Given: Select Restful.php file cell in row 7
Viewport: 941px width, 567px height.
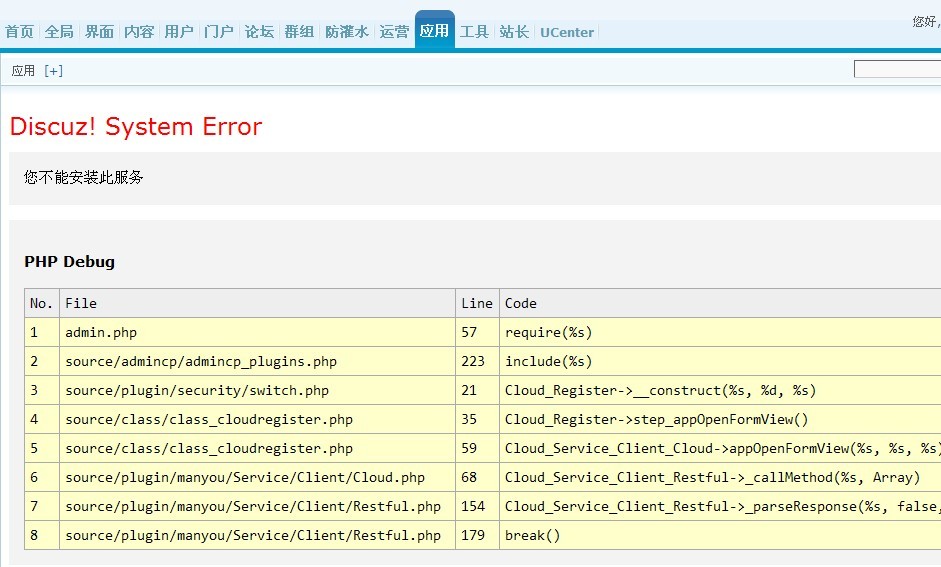Looking at the screenshot, I should (257, 506).
